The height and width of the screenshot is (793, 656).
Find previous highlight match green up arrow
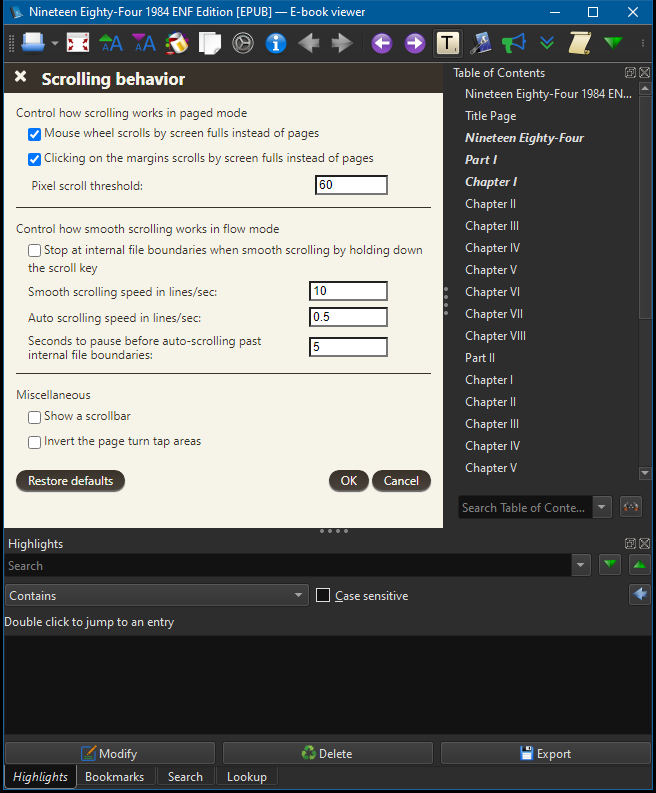639,565
